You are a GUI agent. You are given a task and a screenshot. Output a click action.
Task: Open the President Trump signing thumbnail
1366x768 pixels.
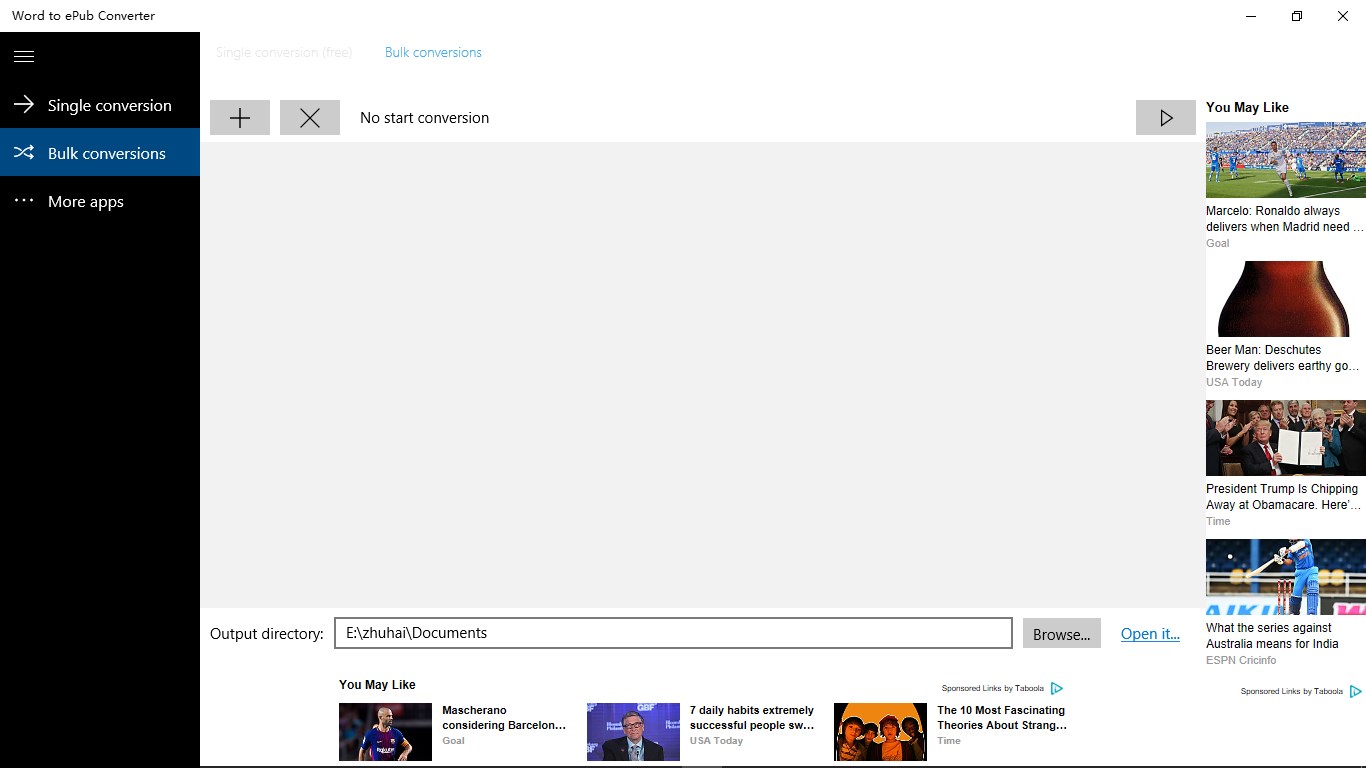(1285, 438)
